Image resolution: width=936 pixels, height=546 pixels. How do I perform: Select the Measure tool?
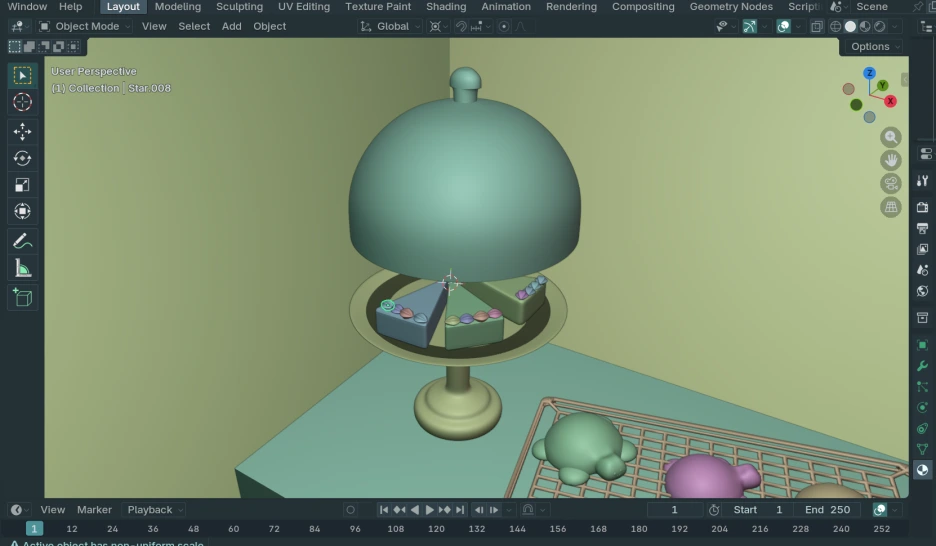[23, 268]
